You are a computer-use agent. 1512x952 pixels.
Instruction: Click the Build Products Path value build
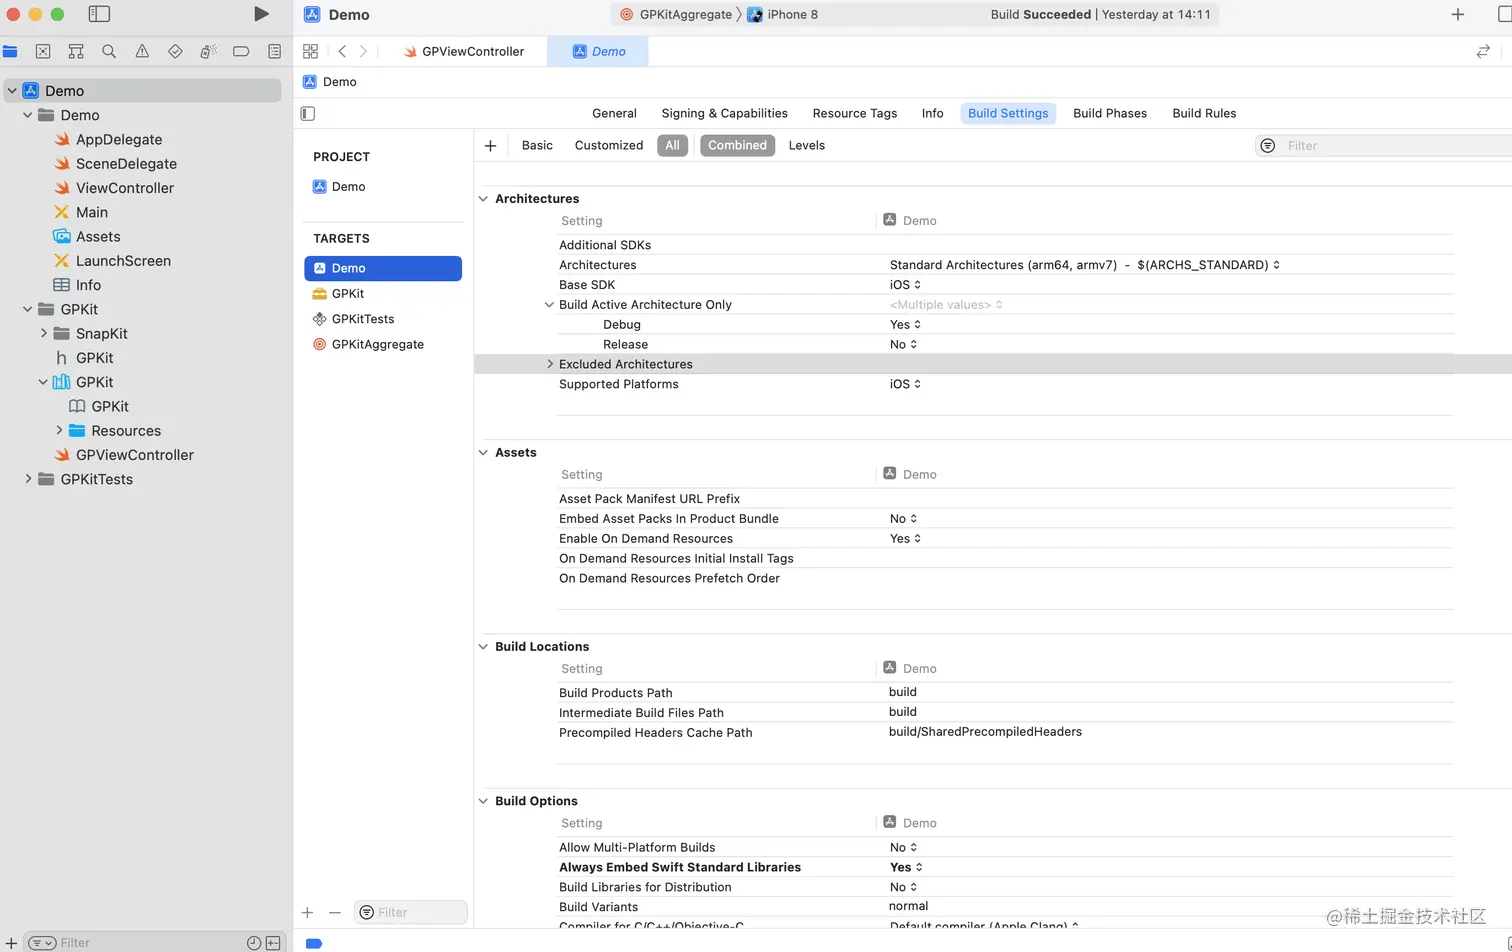tap(902, 692)
